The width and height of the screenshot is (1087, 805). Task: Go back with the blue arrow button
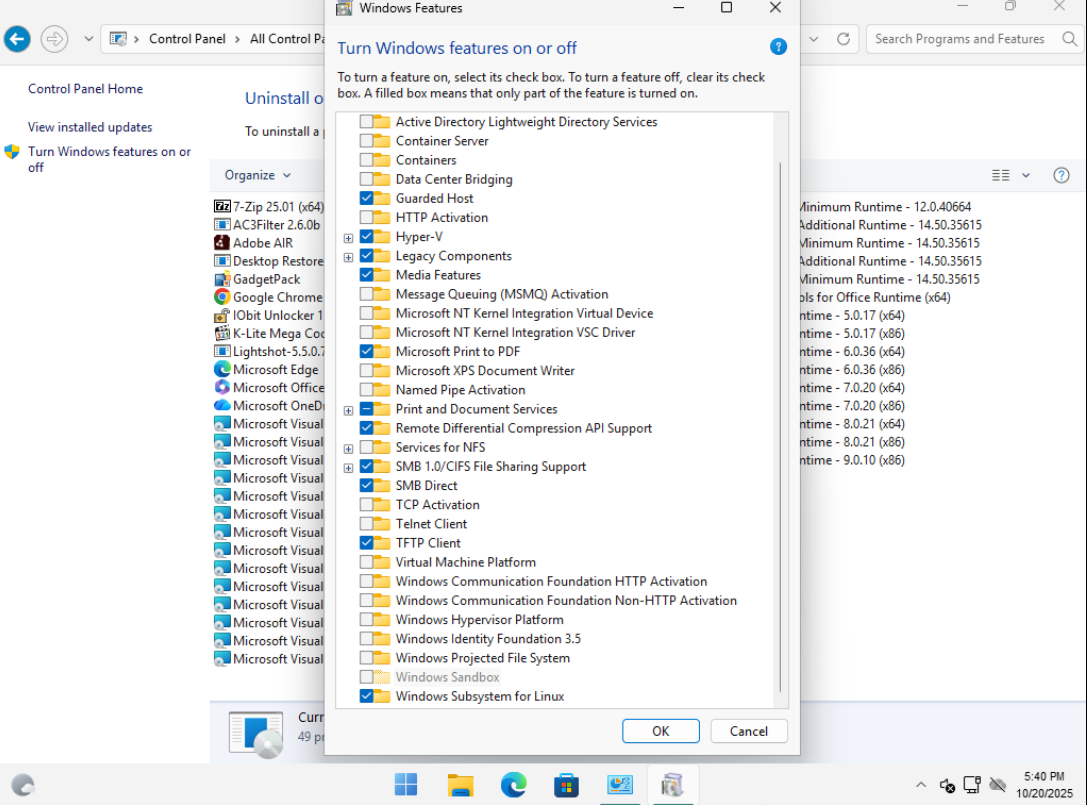17,39
